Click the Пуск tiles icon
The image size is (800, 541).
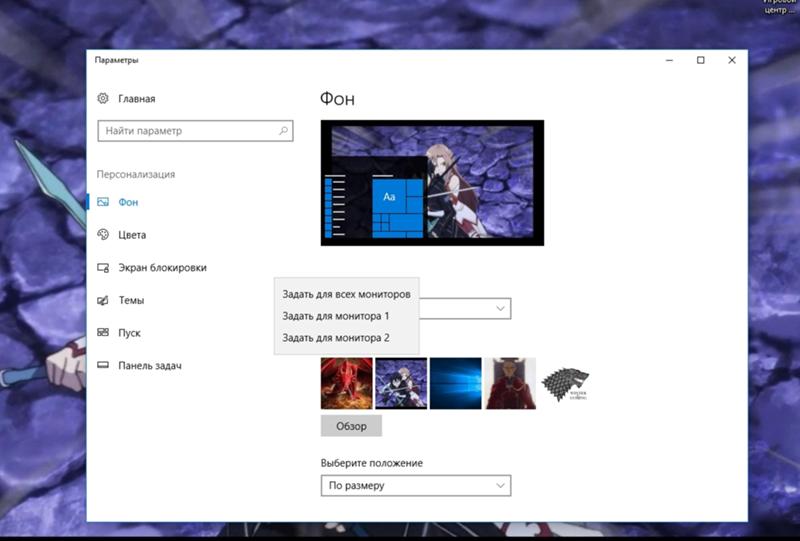click(x=103, y=332)
